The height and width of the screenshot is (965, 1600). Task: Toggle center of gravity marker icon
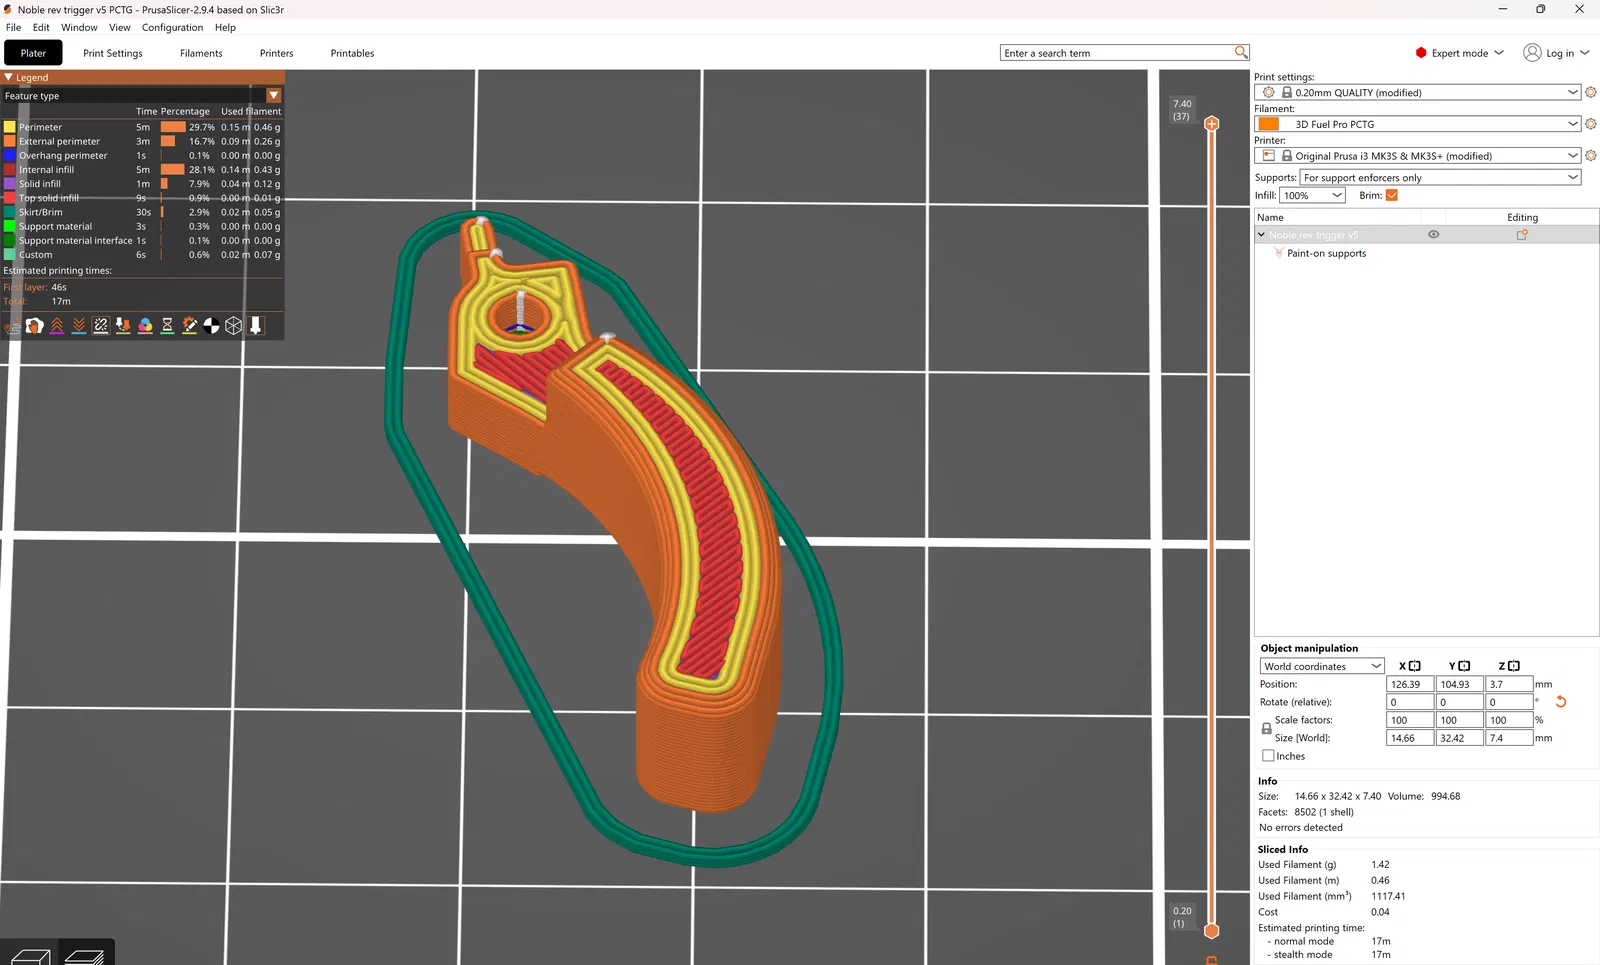[x=211, y=326]
